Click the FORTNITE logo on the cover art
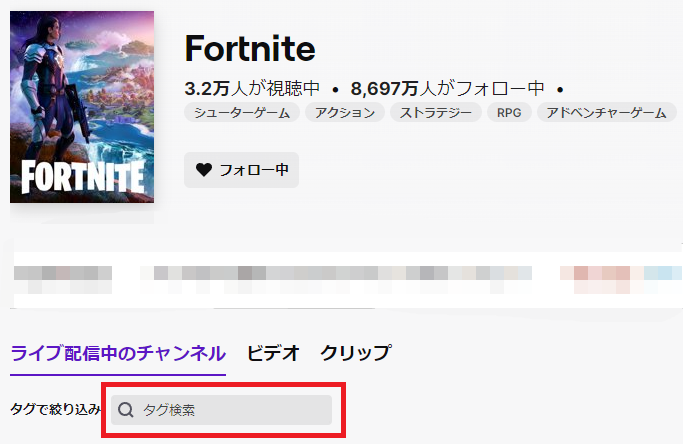This screenshot has height=444, width=683. [82, 176]
